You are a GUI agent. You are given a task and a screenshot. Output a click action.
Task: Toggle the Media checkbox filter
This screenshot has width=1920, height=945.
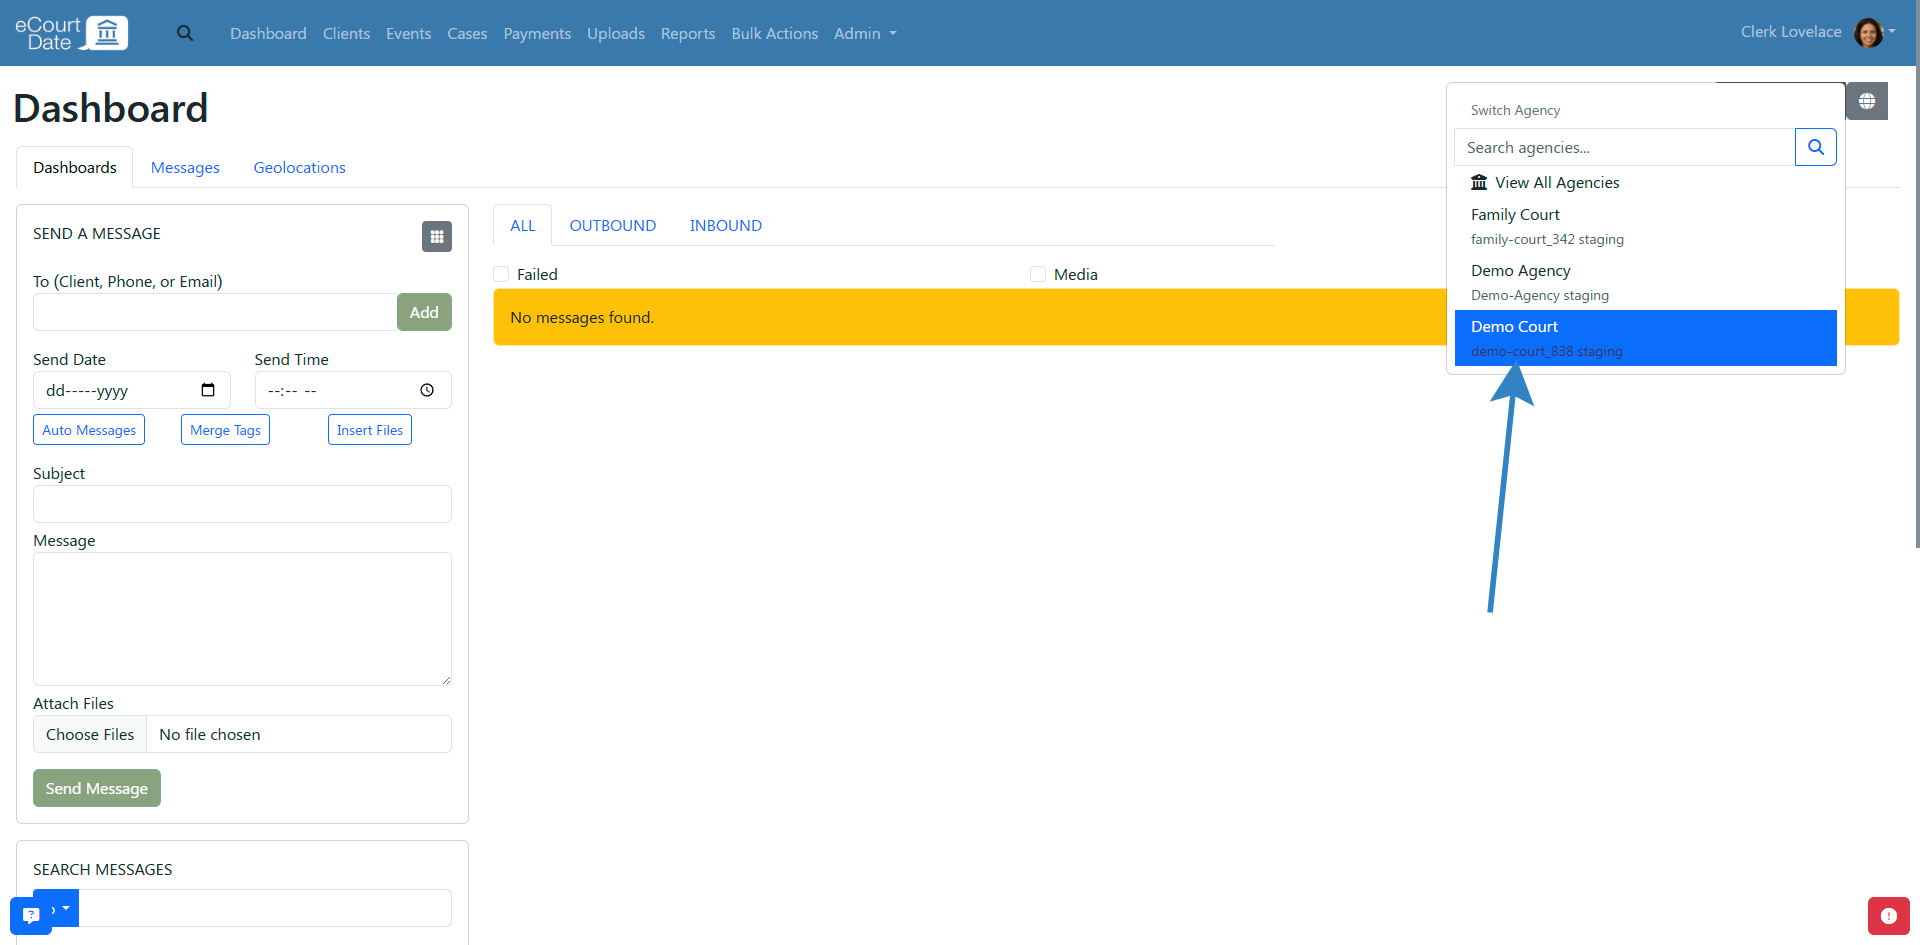click(x=1038, y=274)
